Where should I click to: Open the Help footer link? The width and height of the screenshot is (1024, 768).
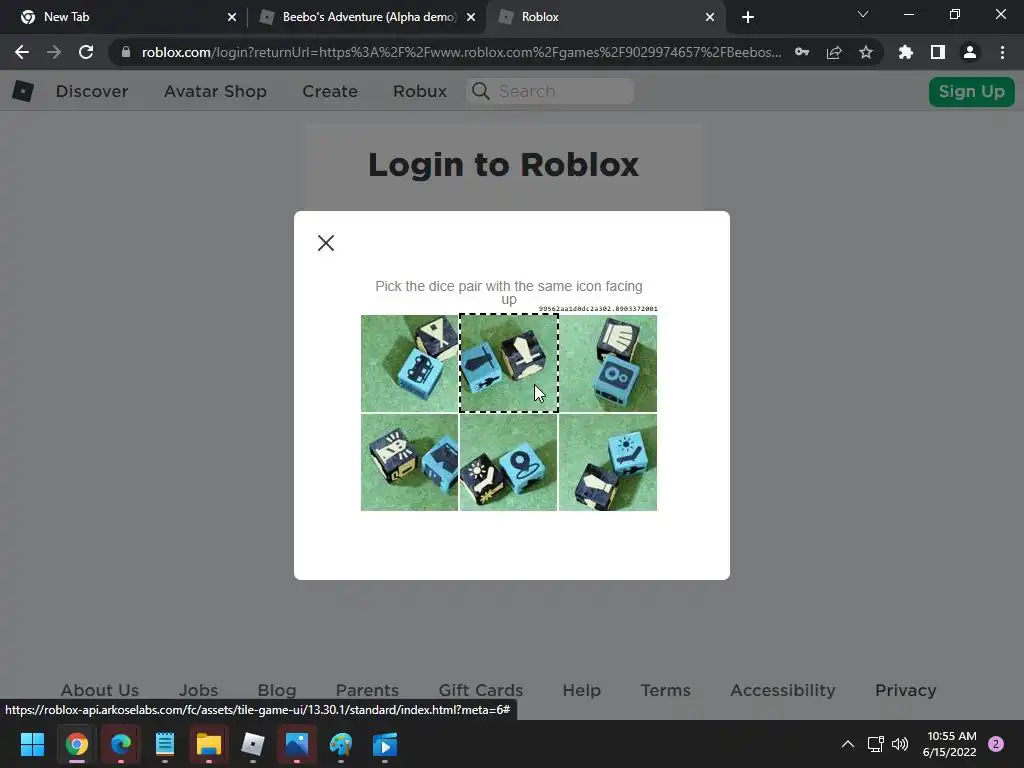click(x=581, y=690)
